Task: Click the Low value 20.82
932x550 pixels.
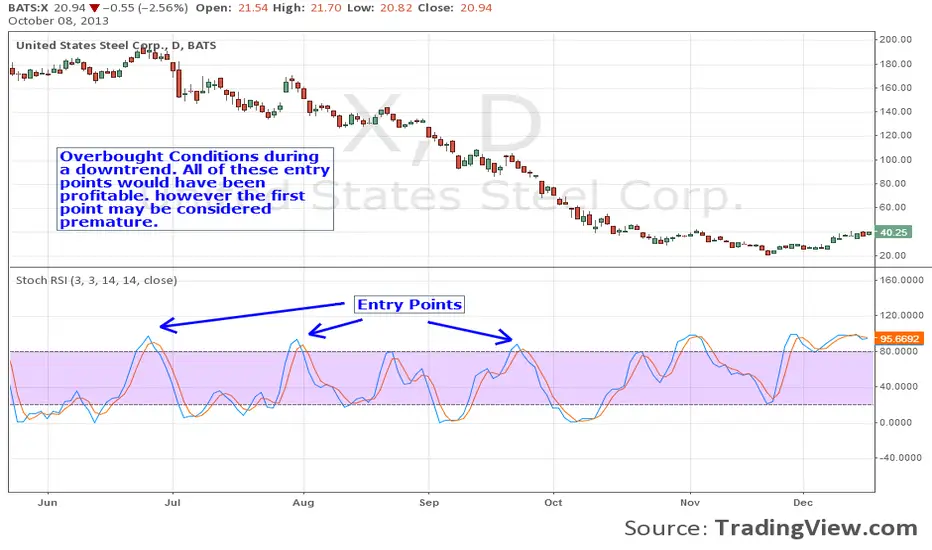Action: point(396,8)
